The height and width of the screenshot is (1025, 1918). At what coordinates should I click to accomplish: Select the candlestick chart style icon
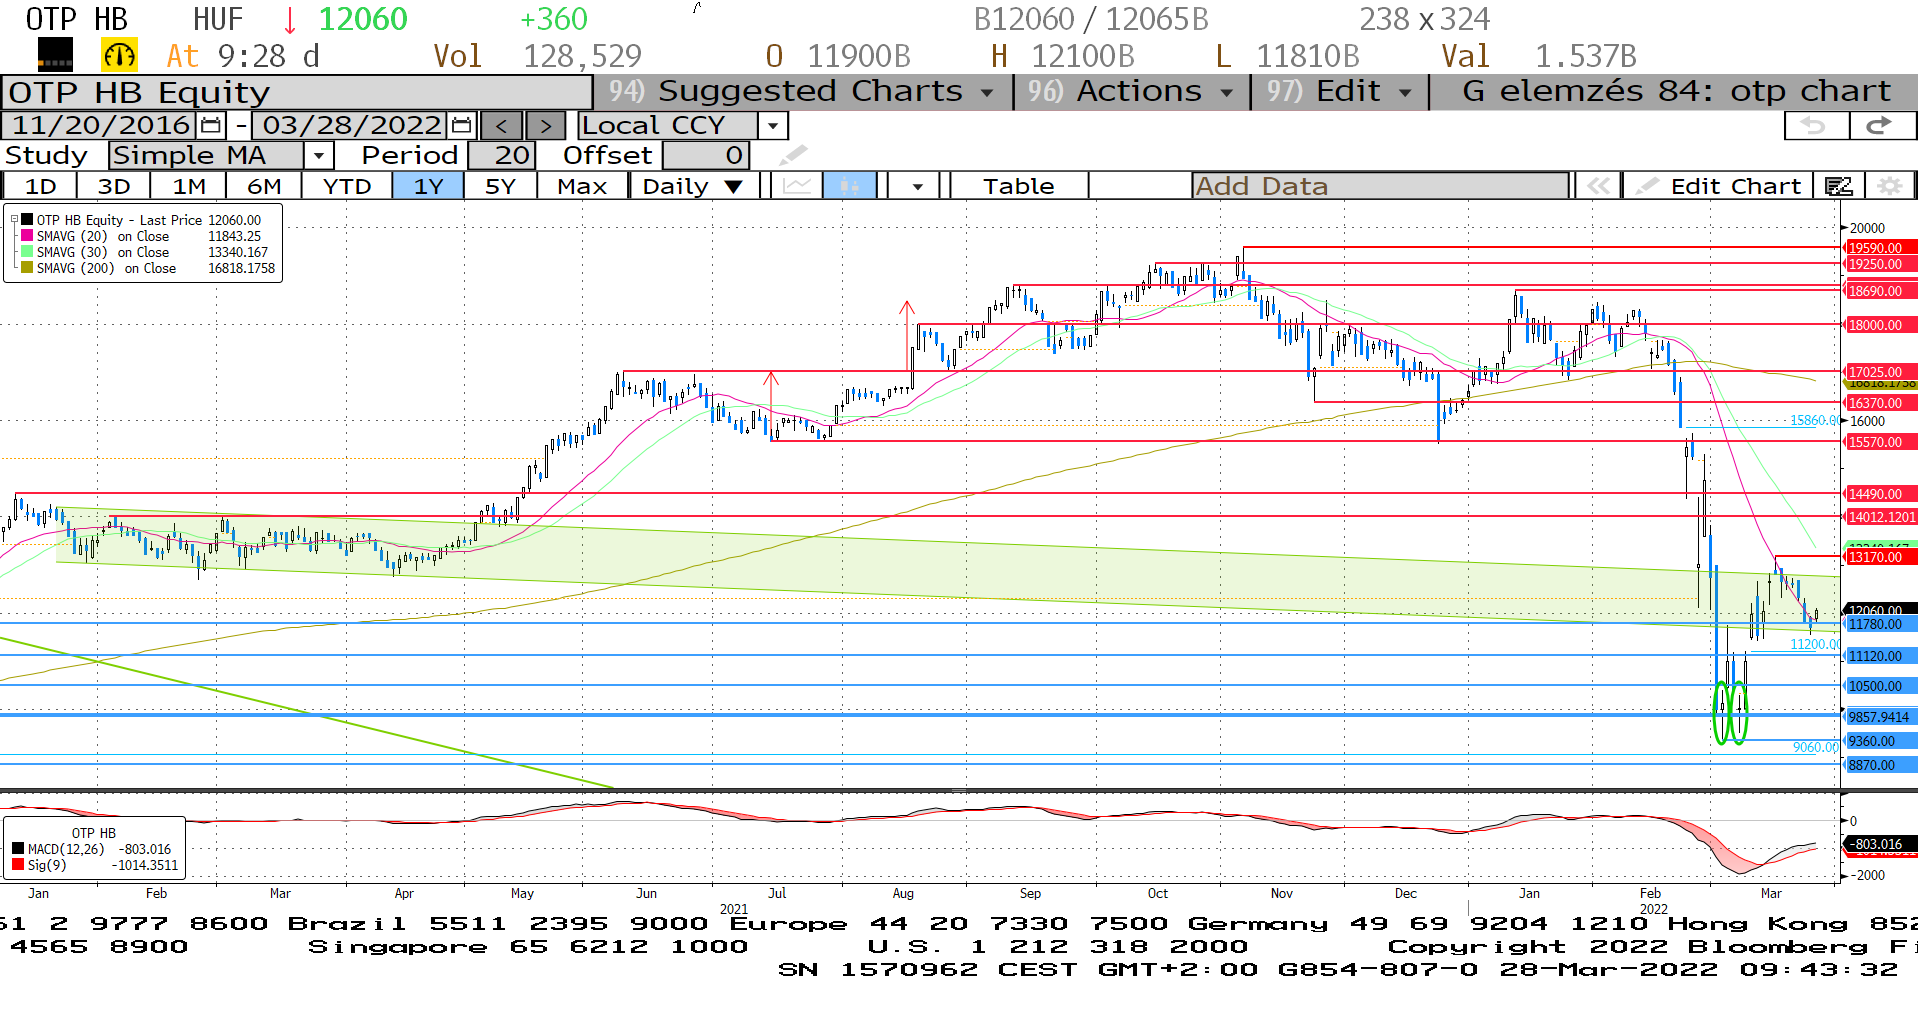[850, 186]
